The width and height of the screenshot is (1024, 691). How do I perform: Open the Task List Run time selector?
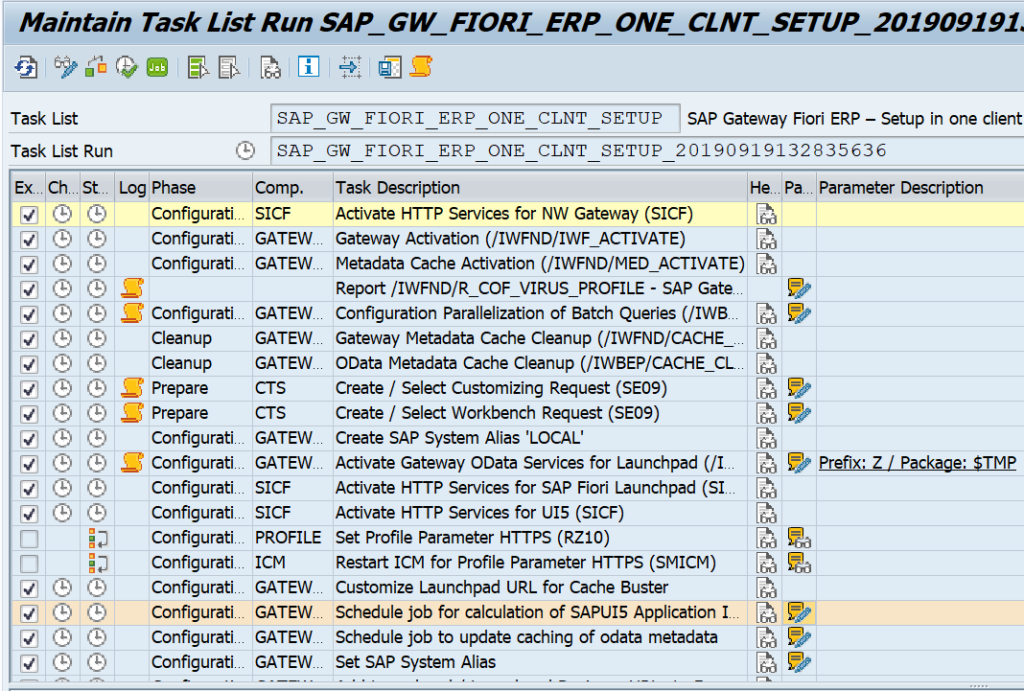247,148
